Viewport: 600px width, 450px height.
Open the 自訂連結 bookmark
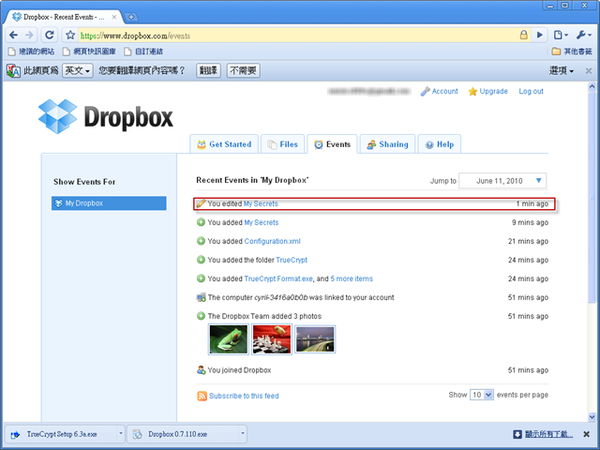[x=143, y=51]
